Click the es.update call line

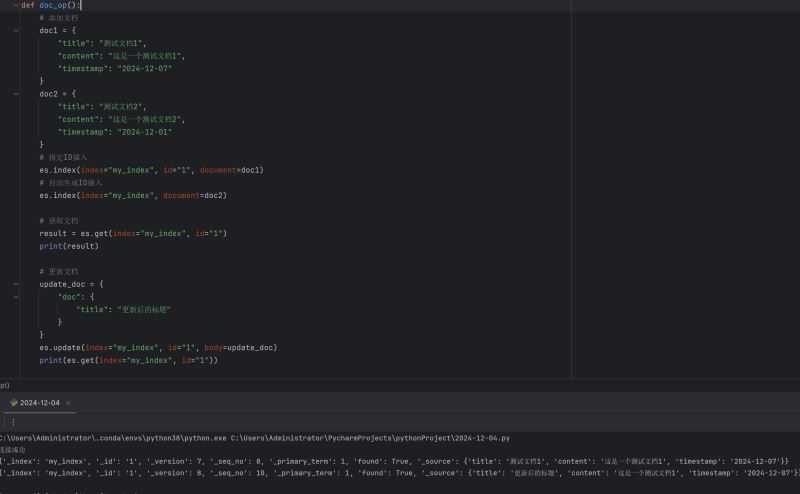click(x=157, y=347)
